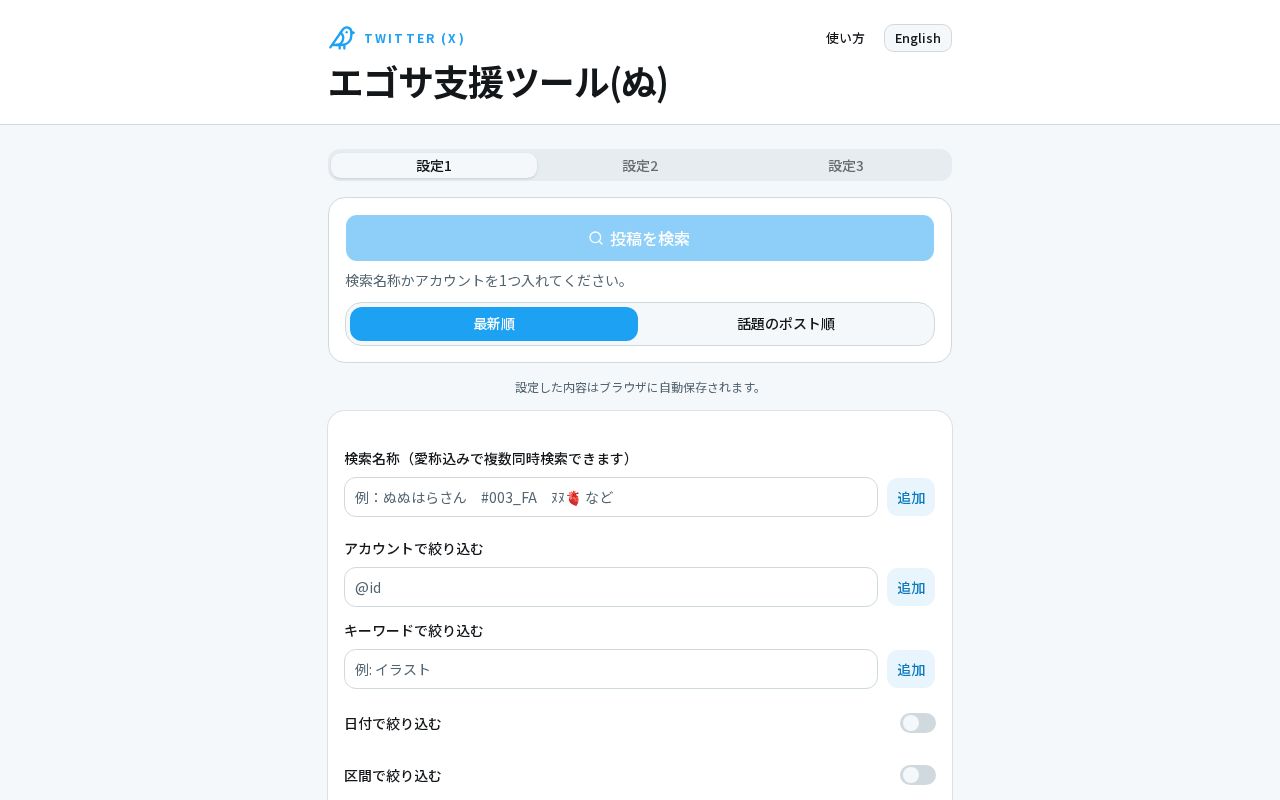Open the 設定3 tab
The height and width of the screenshot is (800, 1280).
(x=846, y=165)
